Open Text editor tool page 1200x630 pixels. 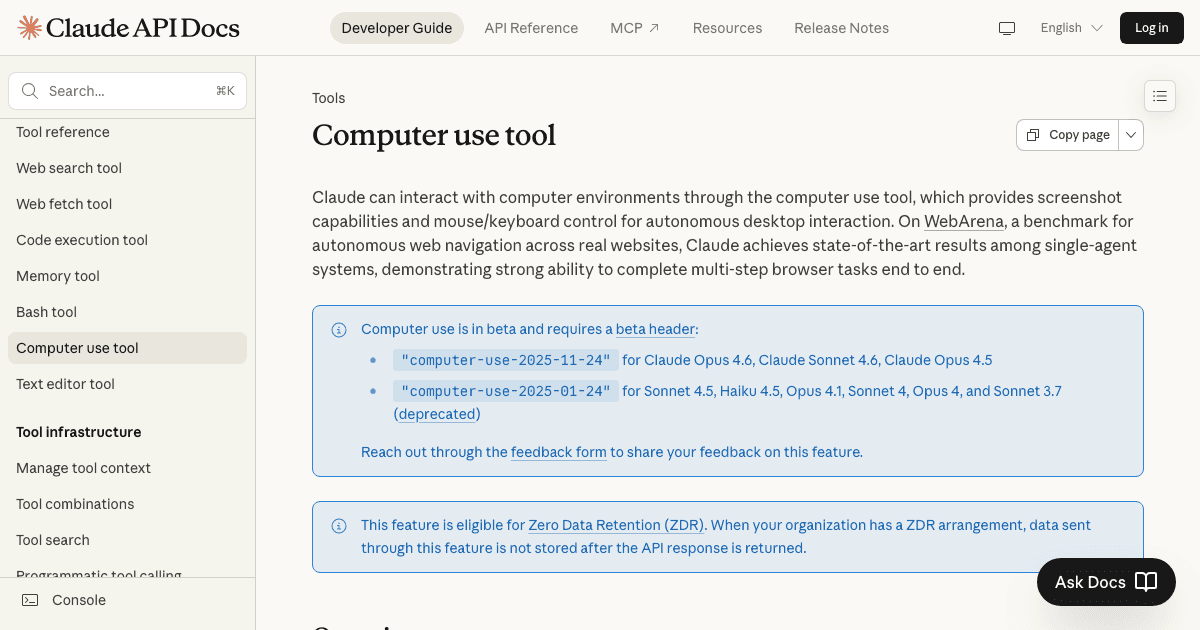(65, 384)
